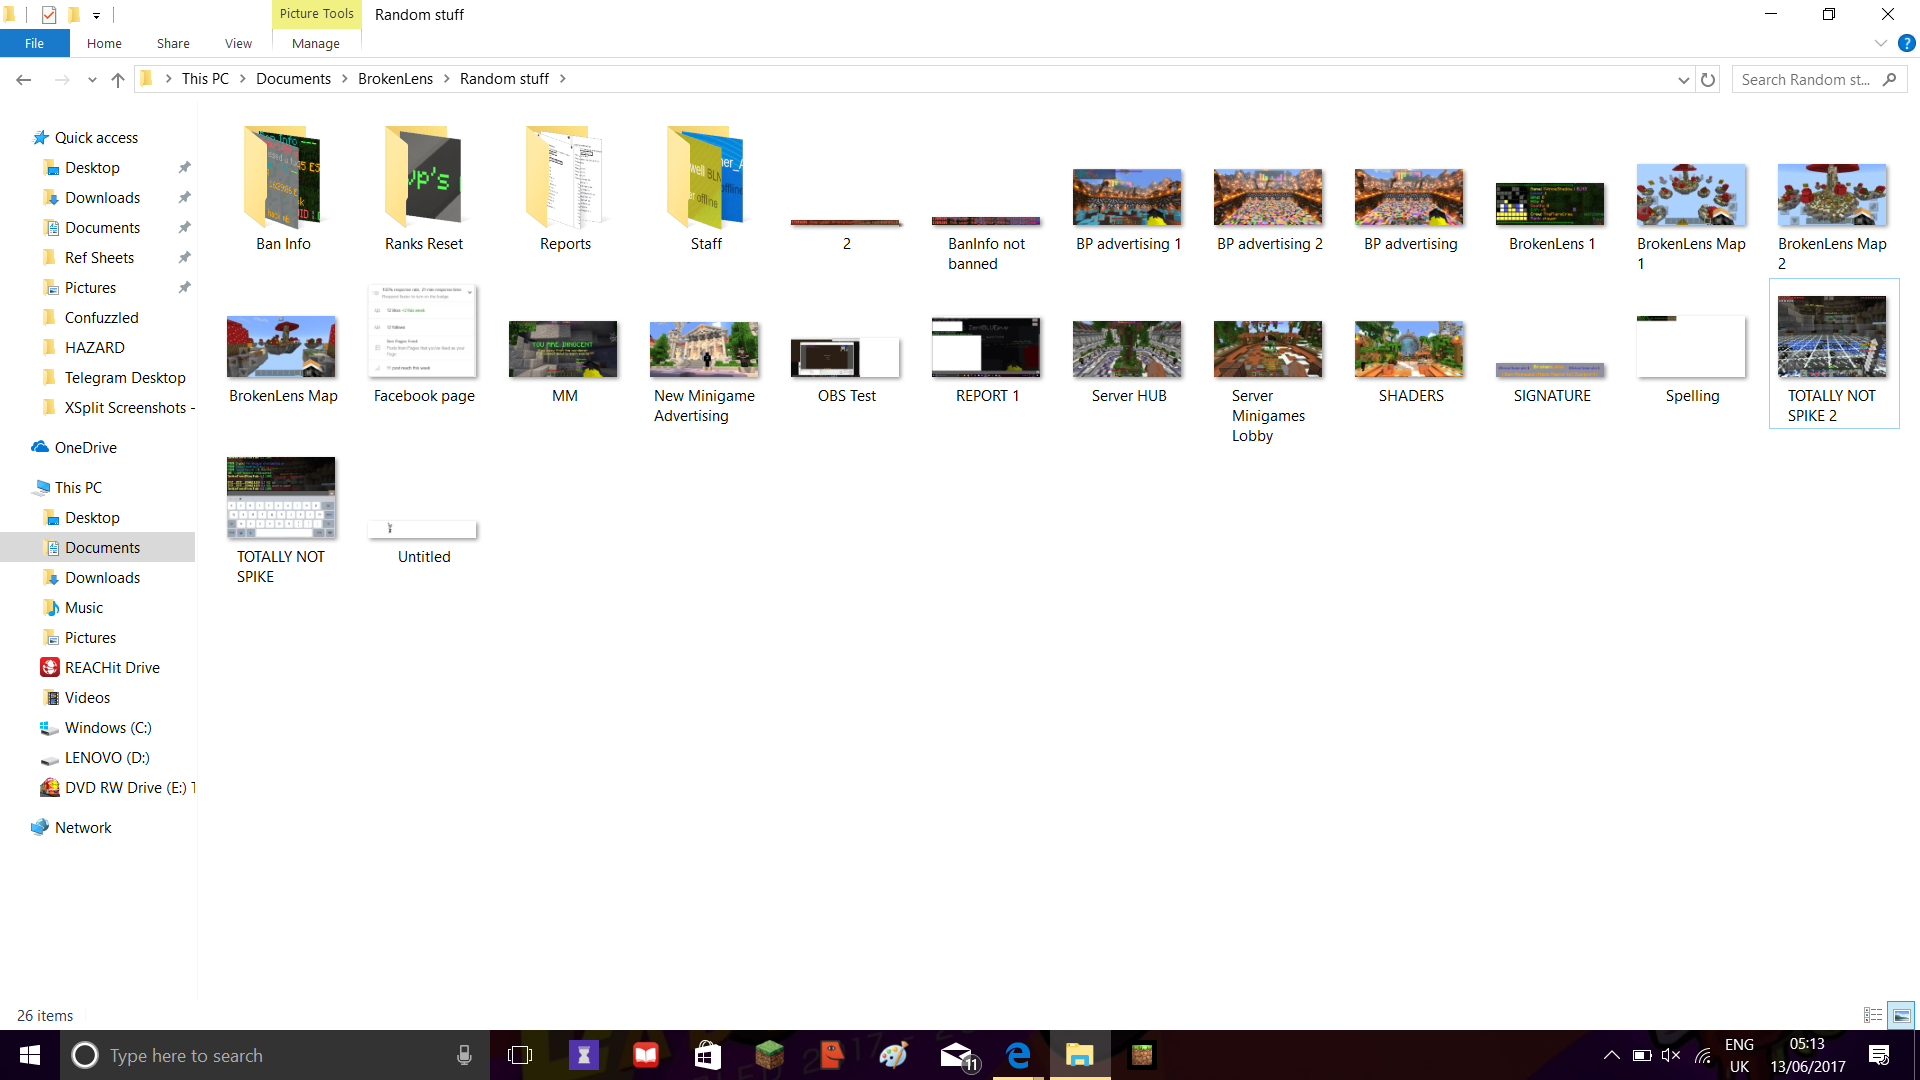
Task: Expand the ribbon with chevron
Action: [x=1880, y=43]
